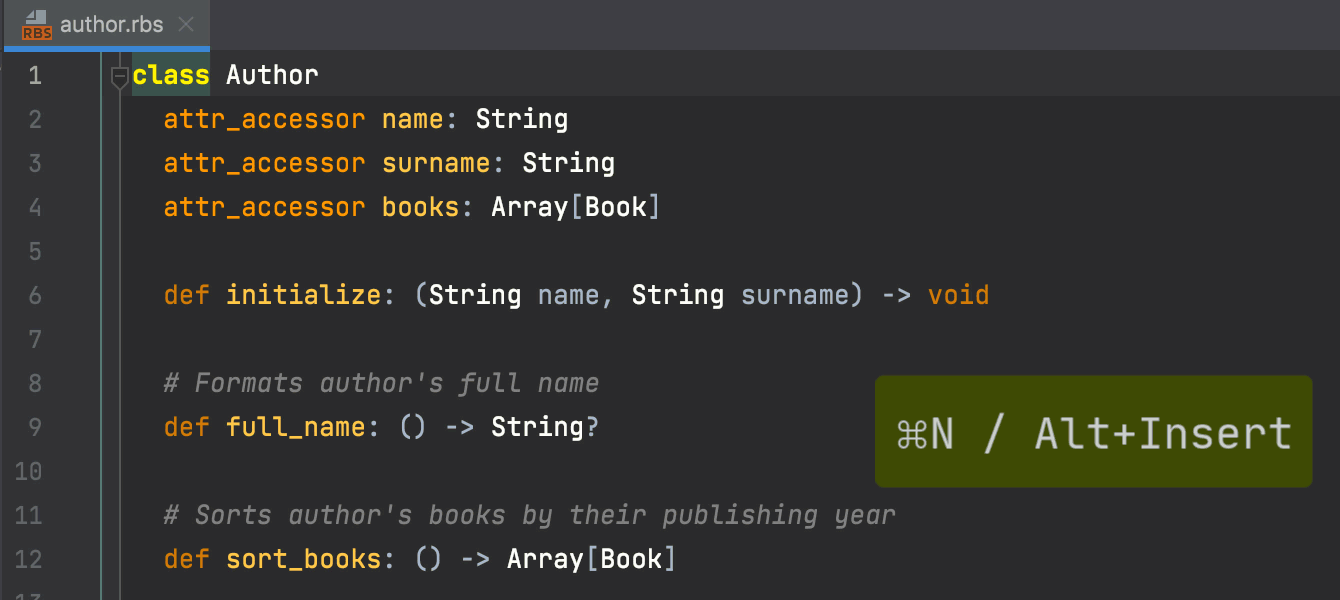This screenshot has height=600, width=1340.
Task: Click line number 6 in the gutter
Action: [35, 296]
